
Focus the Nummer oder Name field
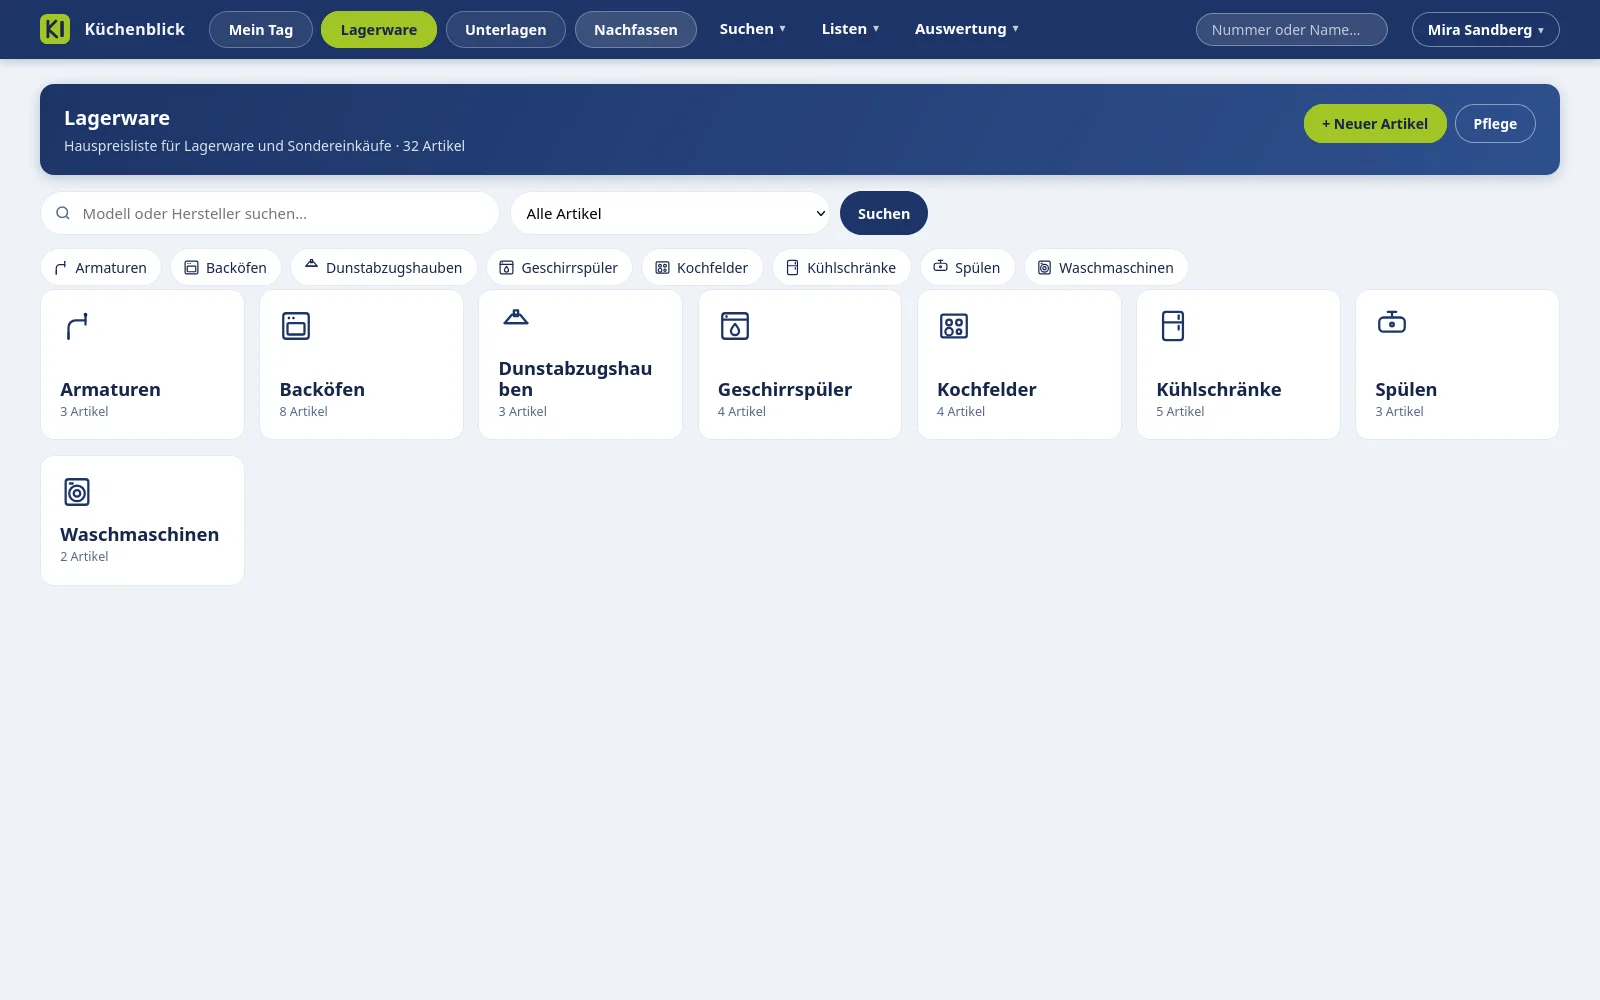click(1291, 30)
